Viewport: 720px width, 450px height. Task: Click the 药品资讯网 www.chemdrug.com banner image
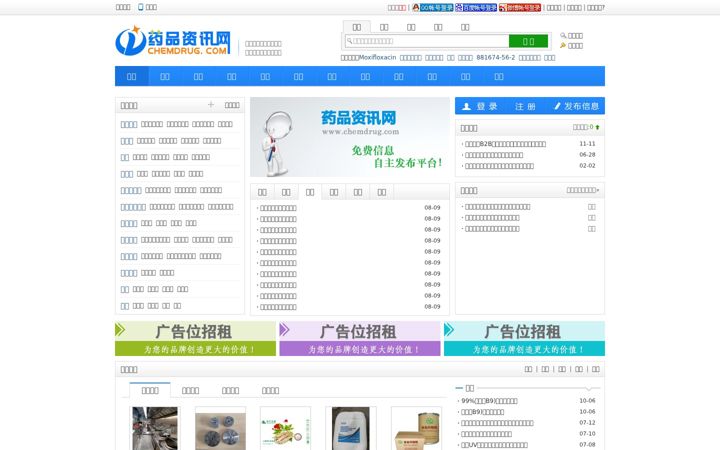click(x=350, y=137)
